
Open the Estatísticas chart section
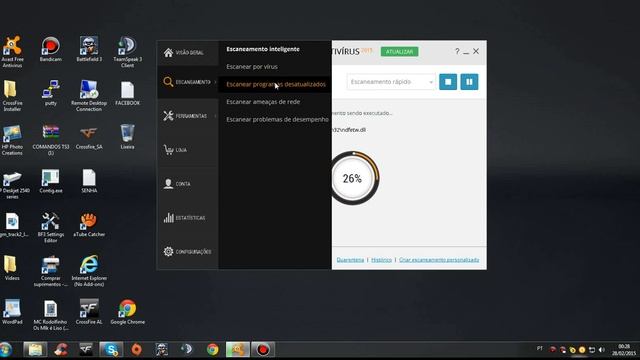click(x=187, y=218)
